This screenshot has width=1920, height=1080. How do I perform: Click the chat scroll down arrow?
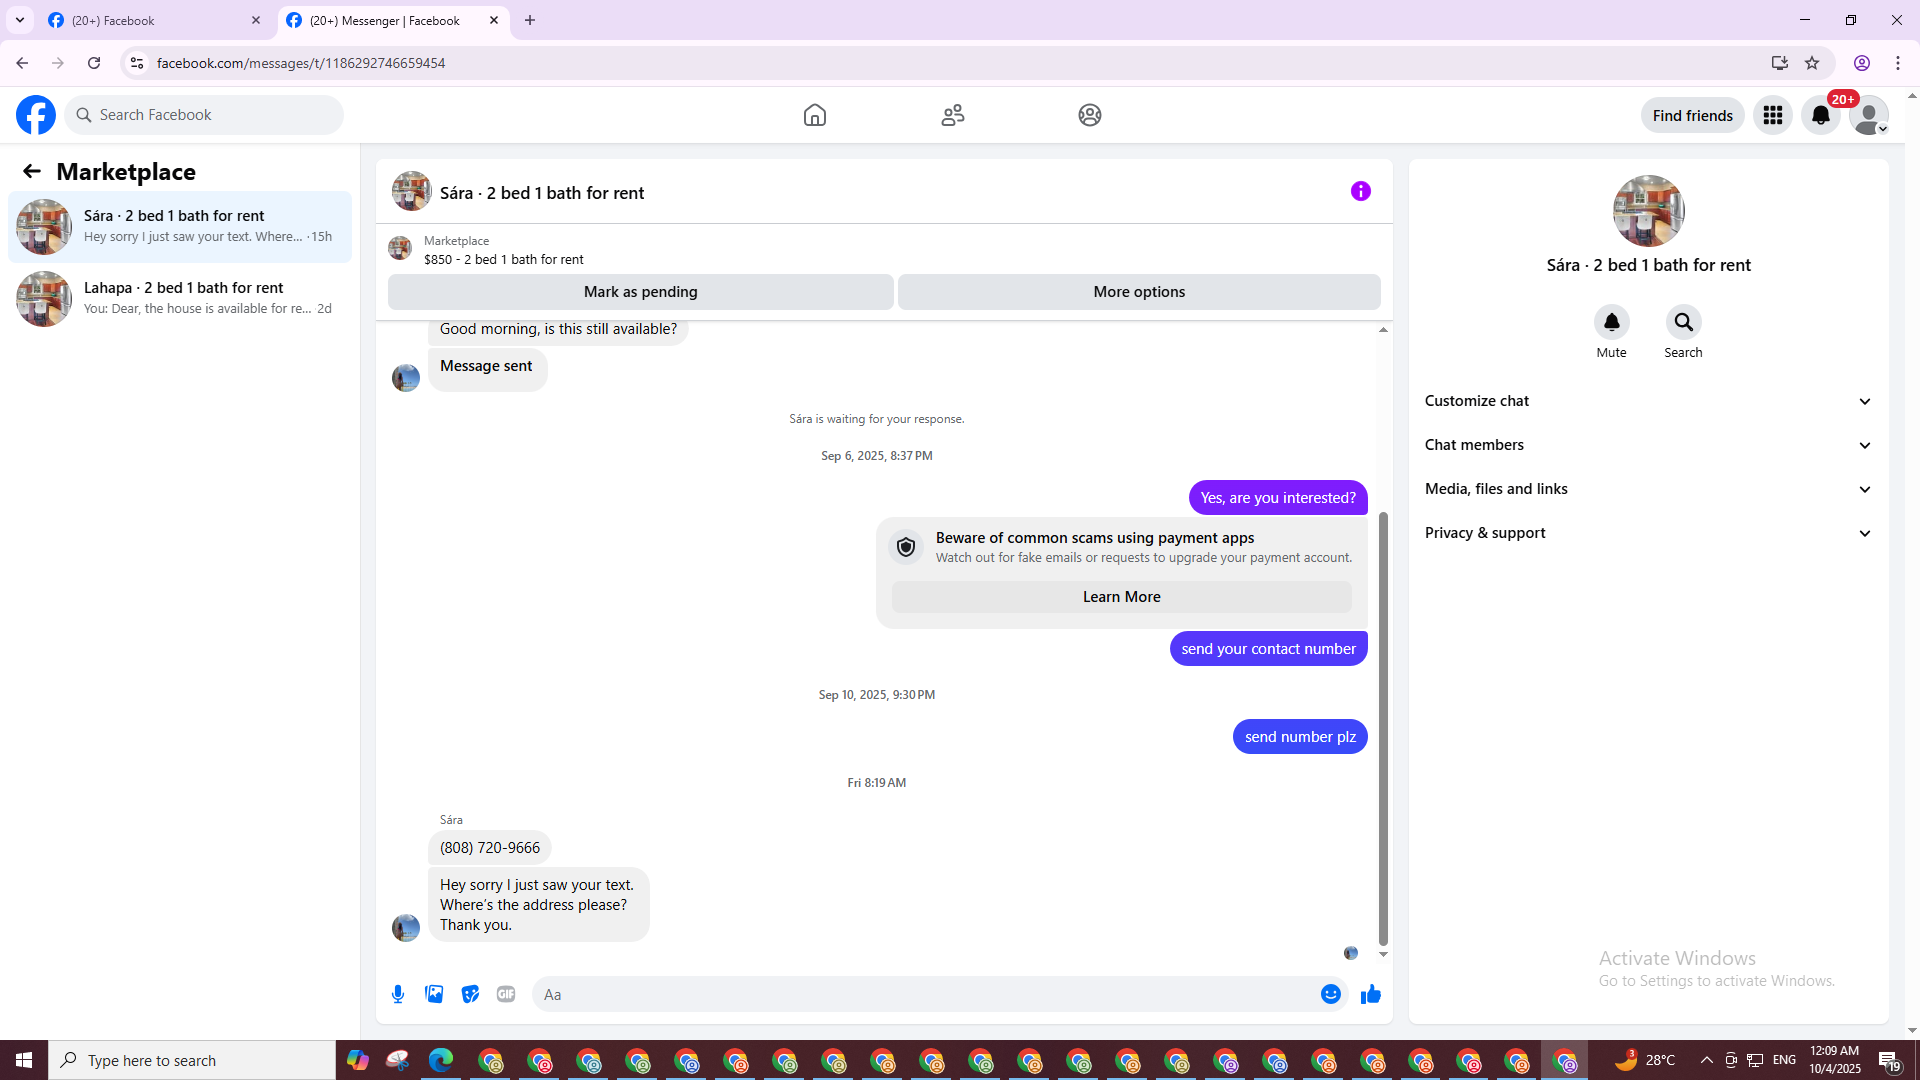[1384, 955]
